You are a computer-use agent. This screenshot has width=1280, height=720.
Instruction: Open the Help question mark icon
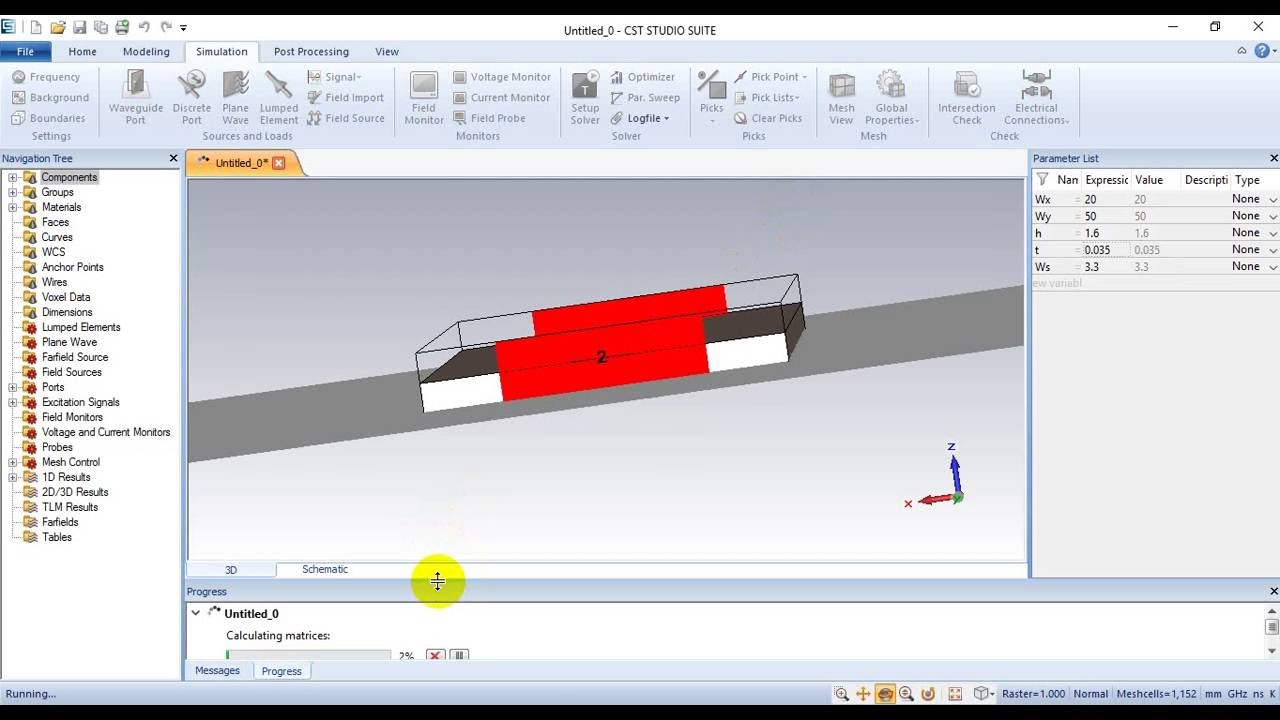click(x=1262, y=51)
